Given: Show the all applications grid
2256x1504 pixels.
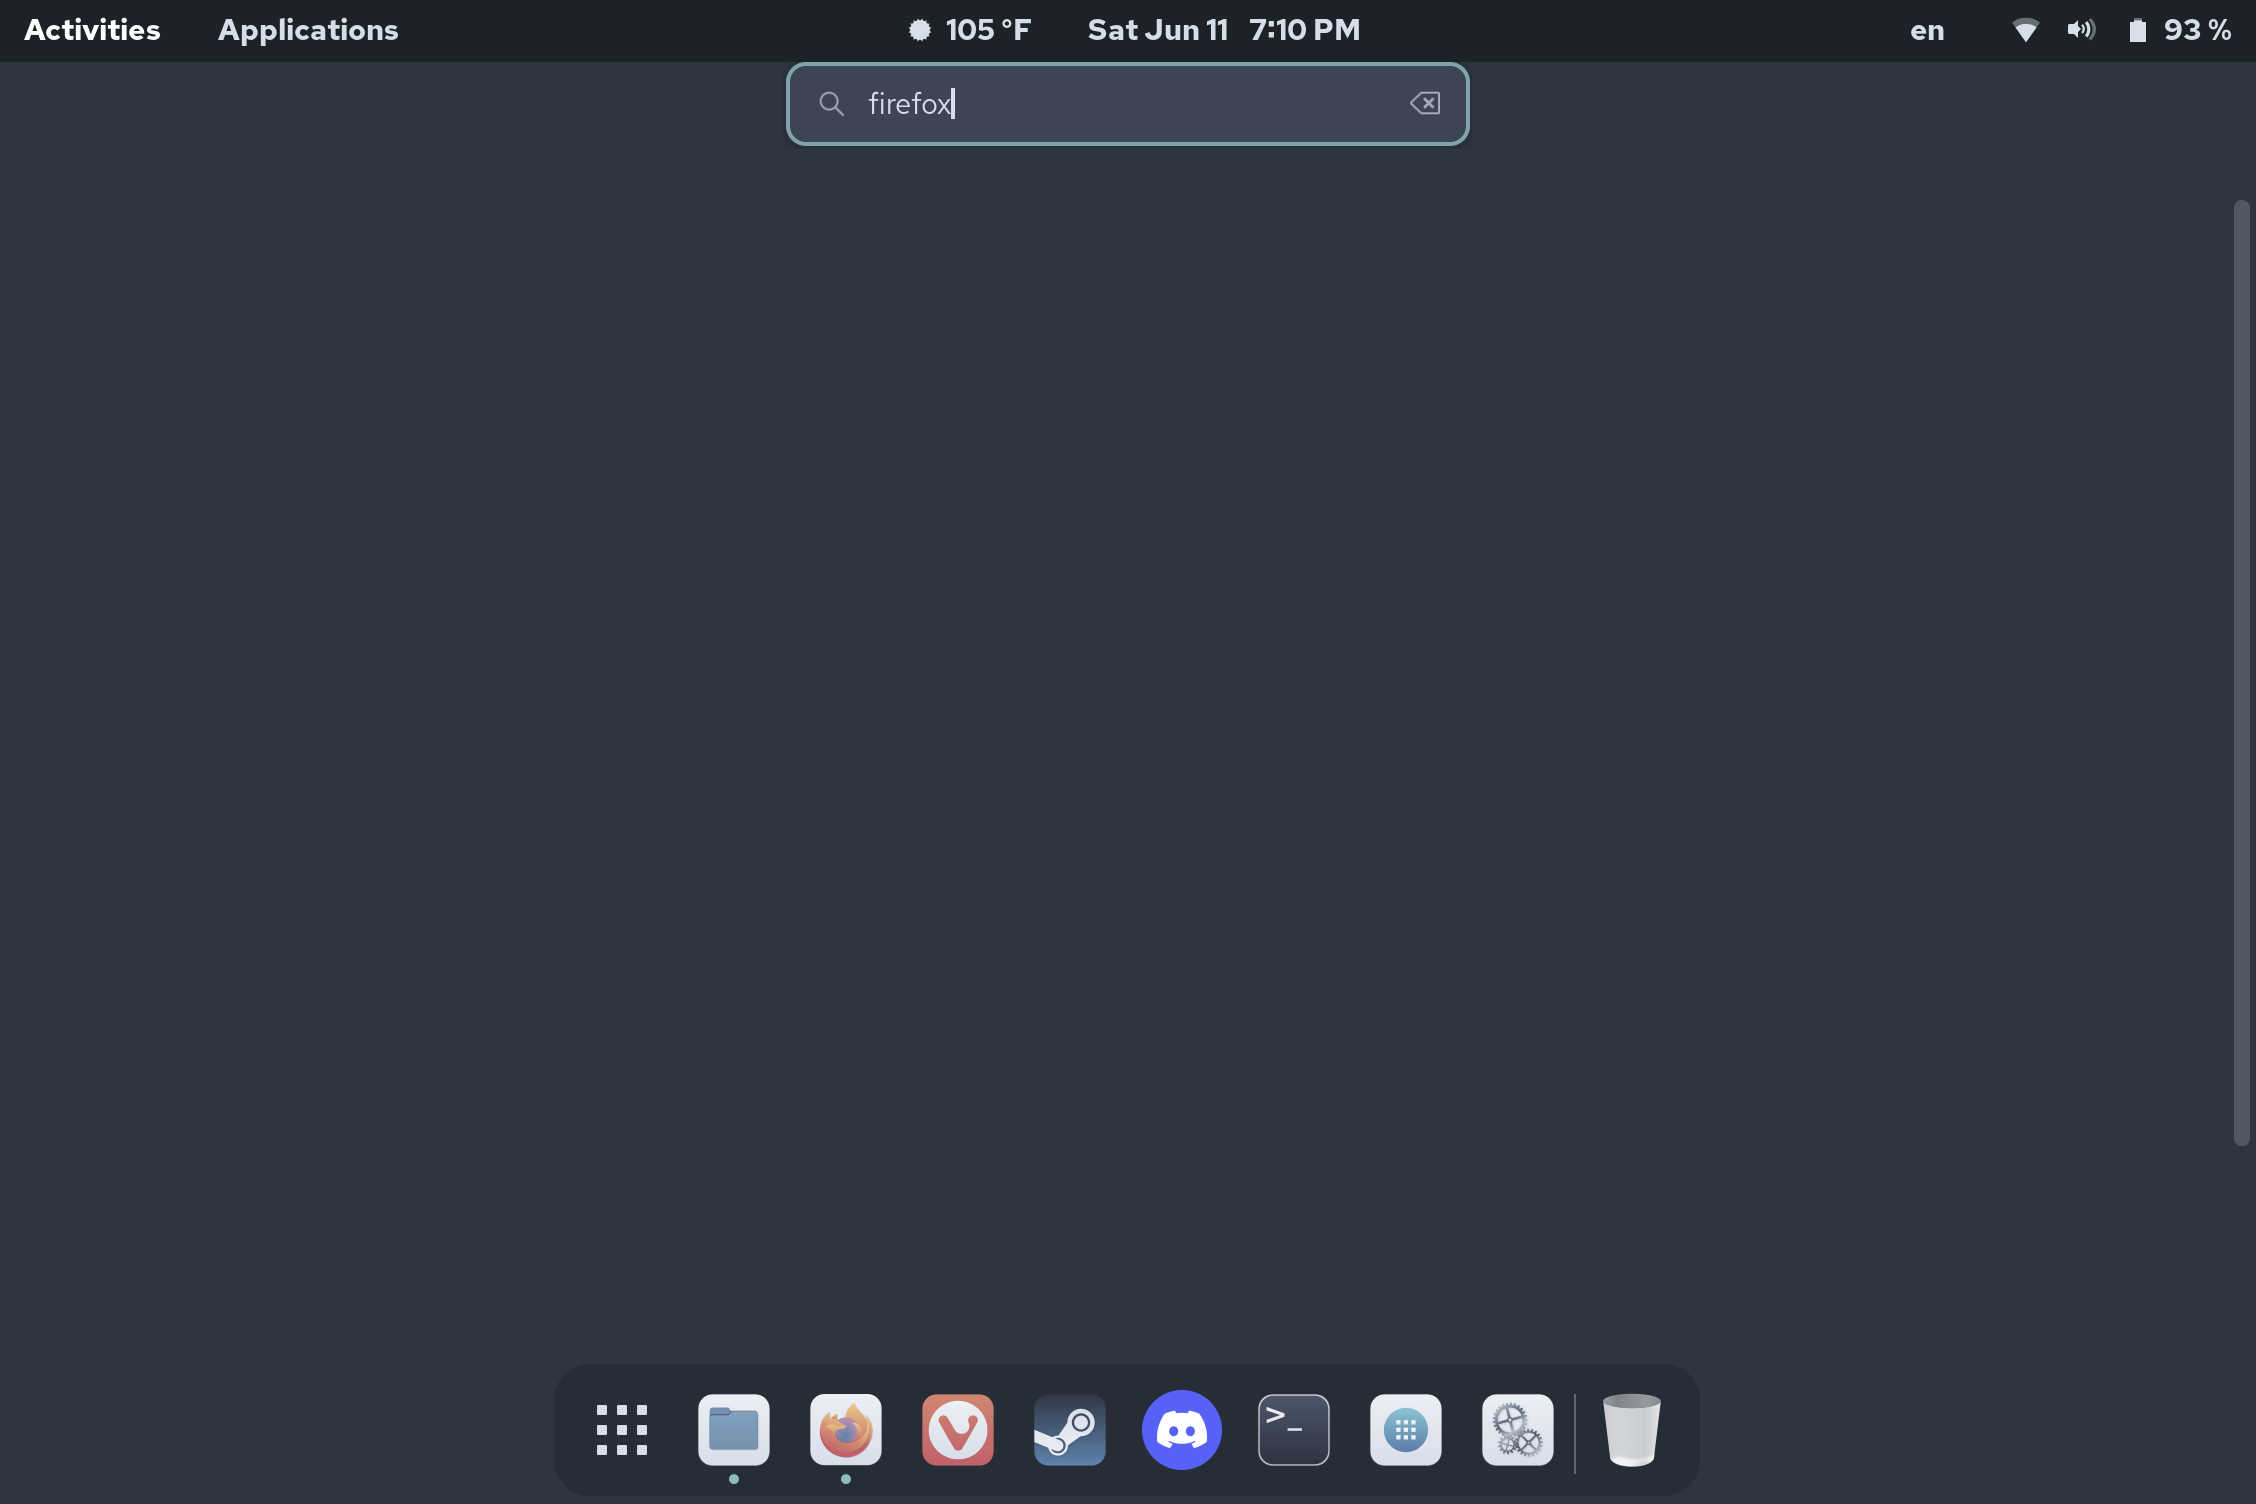Looking at the screenshot, I should coord(621,1430).
